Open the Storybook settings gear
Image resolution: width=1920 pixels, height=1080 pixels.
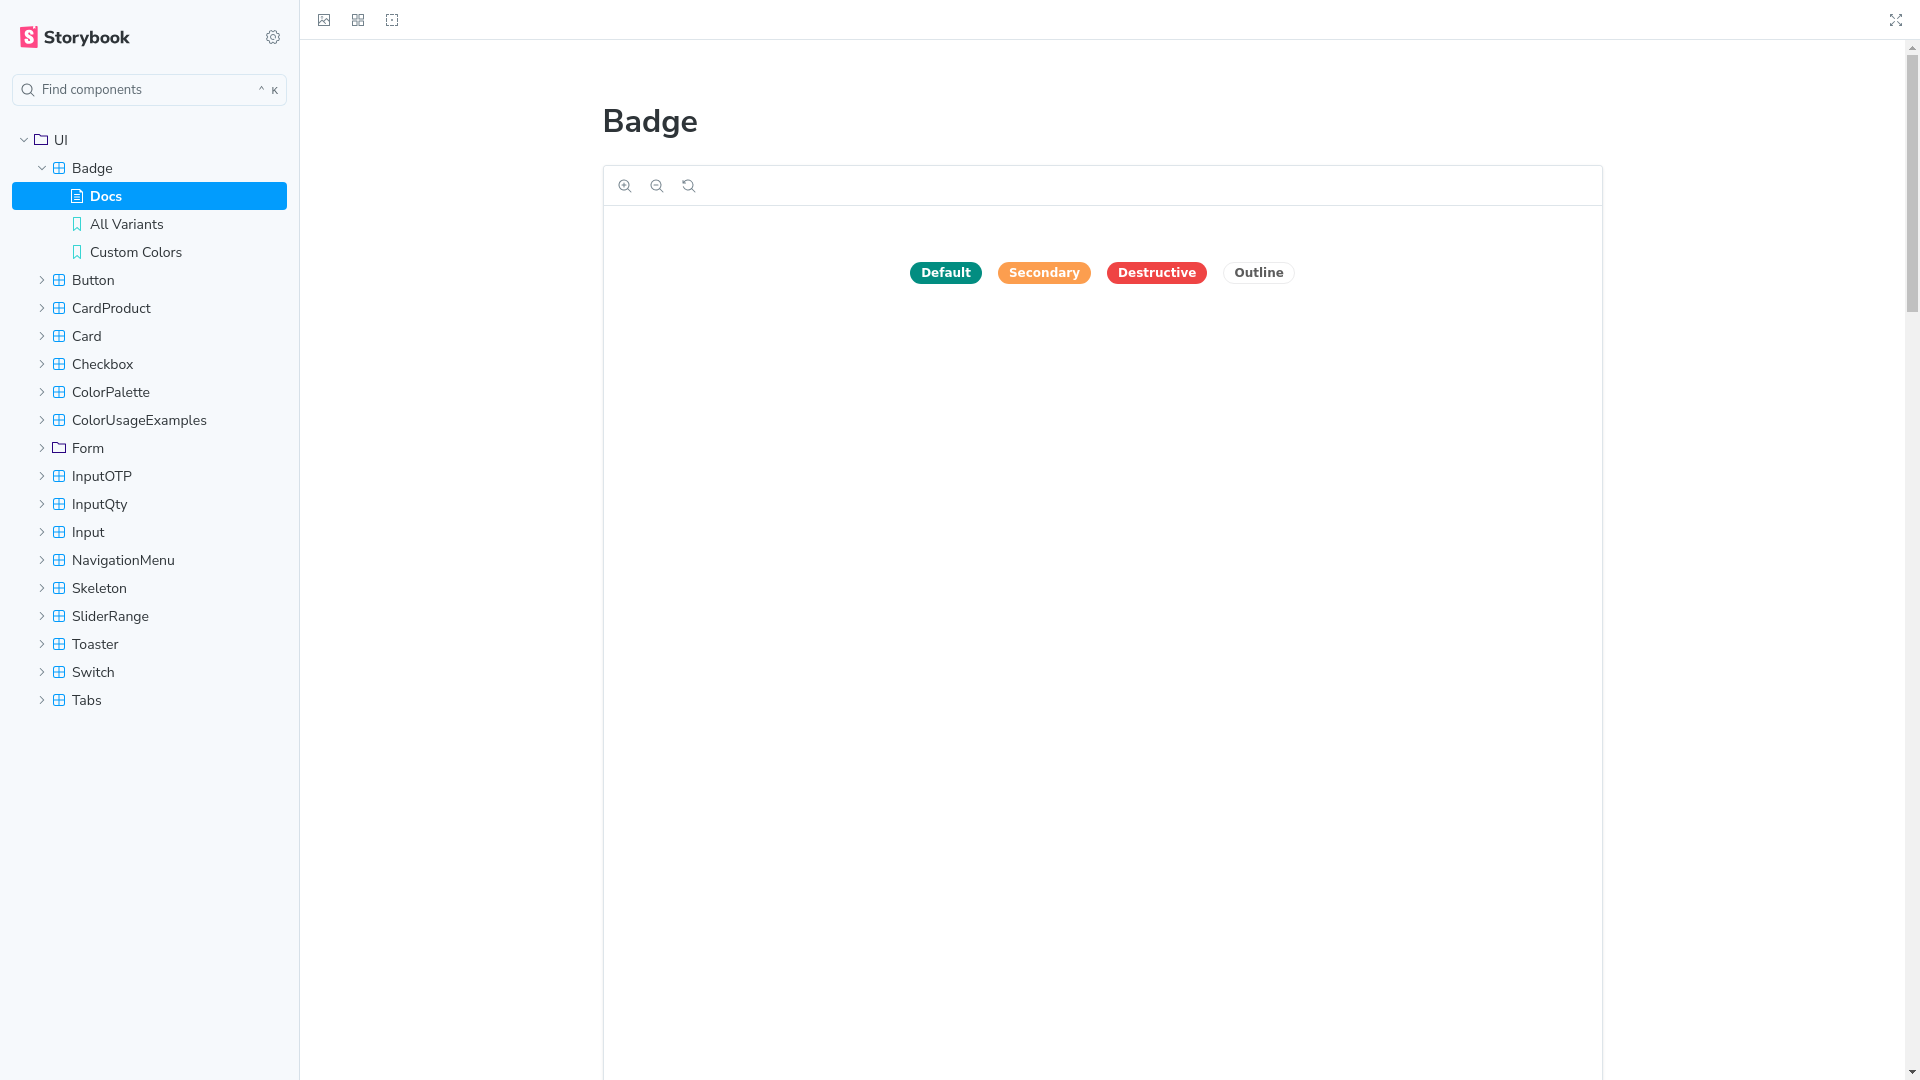(x=273, y=37)
